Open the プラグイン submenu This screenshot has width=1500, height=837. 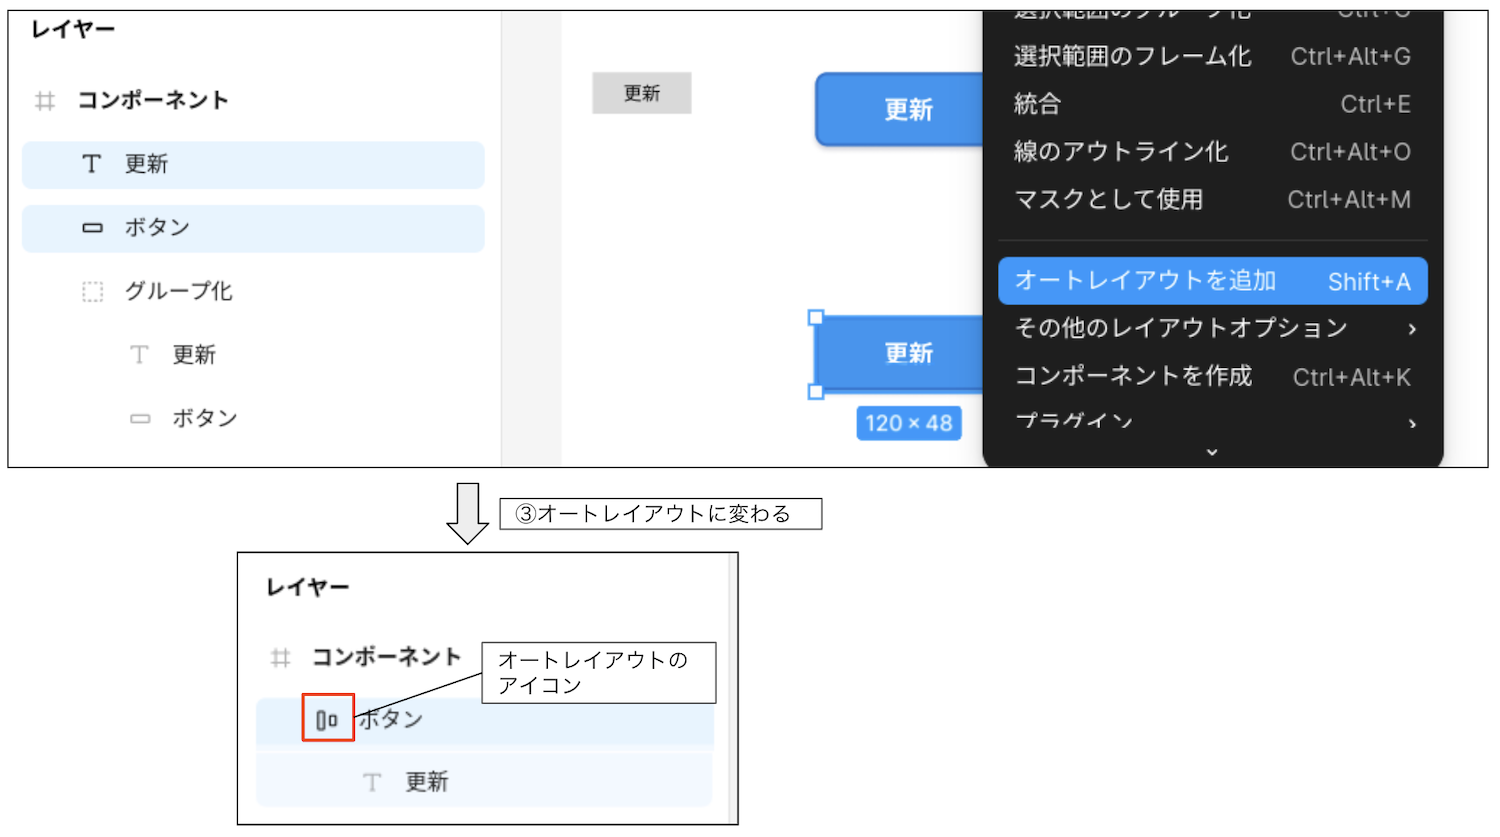pyautogui.click(x=1212, y=422)
